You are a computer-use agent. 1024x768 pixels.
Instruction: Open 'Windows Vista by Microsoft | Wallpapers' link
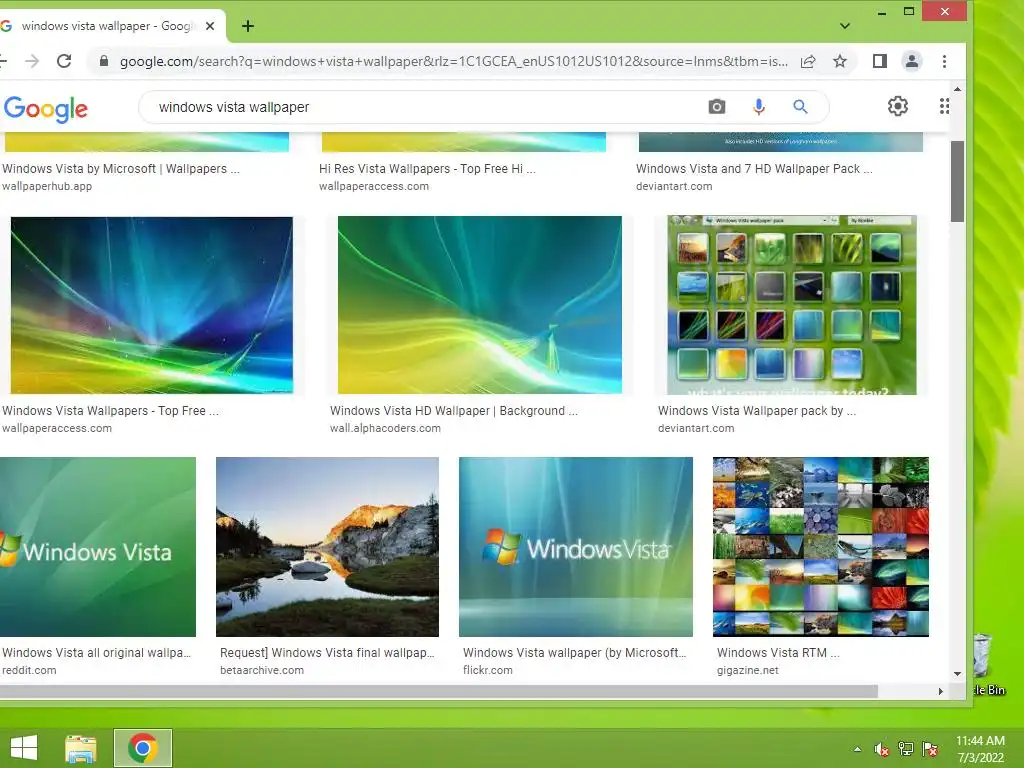[121, 168]
